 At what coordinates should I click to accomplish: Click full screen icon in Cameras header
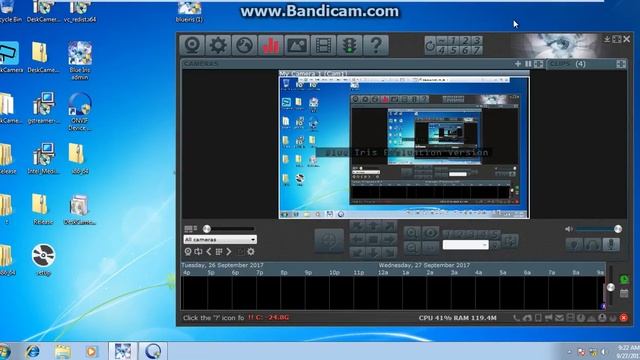point(538,64)
